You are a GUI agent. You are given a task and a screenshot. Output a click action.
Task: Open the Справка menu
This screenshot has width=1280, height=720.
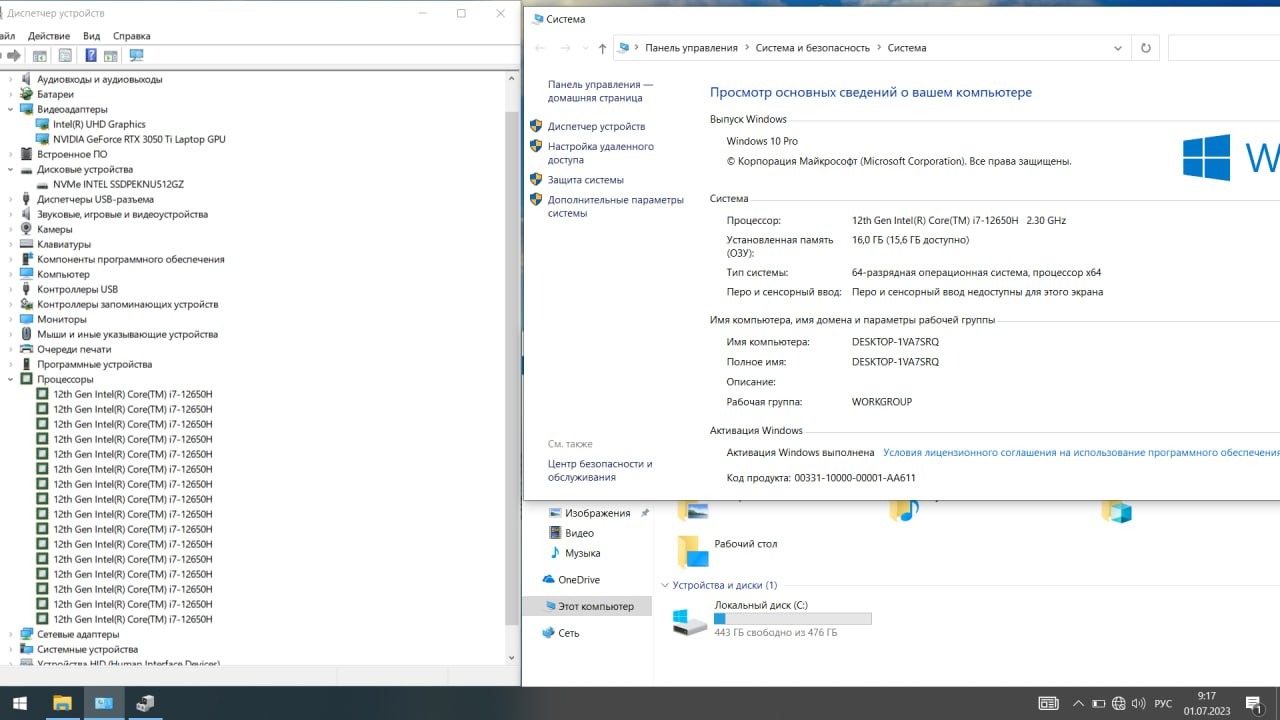click(x=131, y=36)
